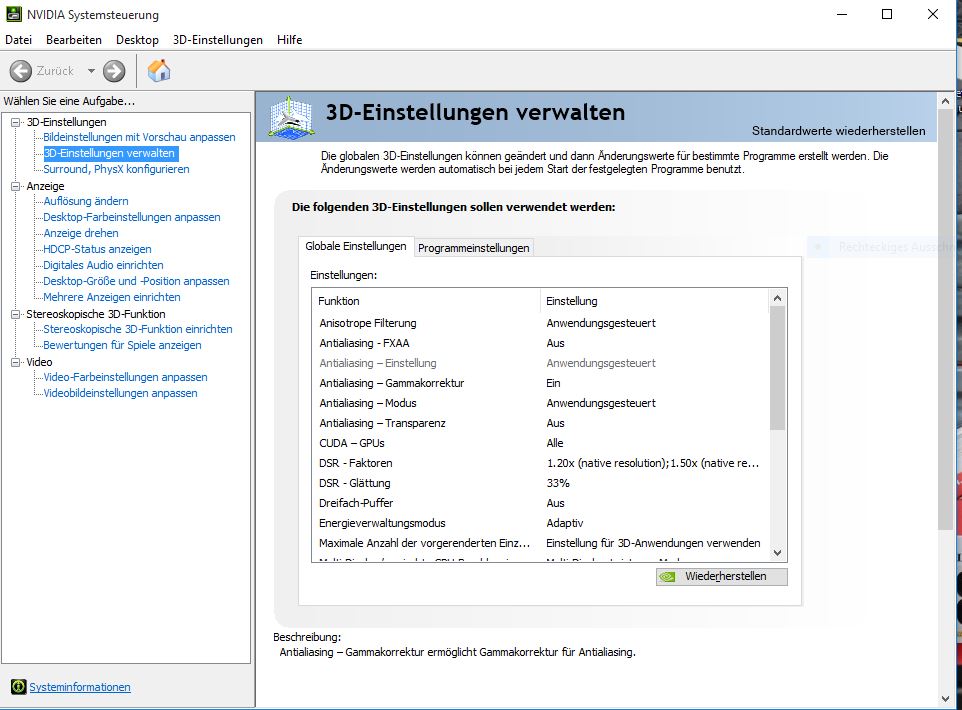The width and height of the screenshot is (962, 710).
Task: Open Video-Farbeinstellungen anpassen
Action: [x=125, y=377]
